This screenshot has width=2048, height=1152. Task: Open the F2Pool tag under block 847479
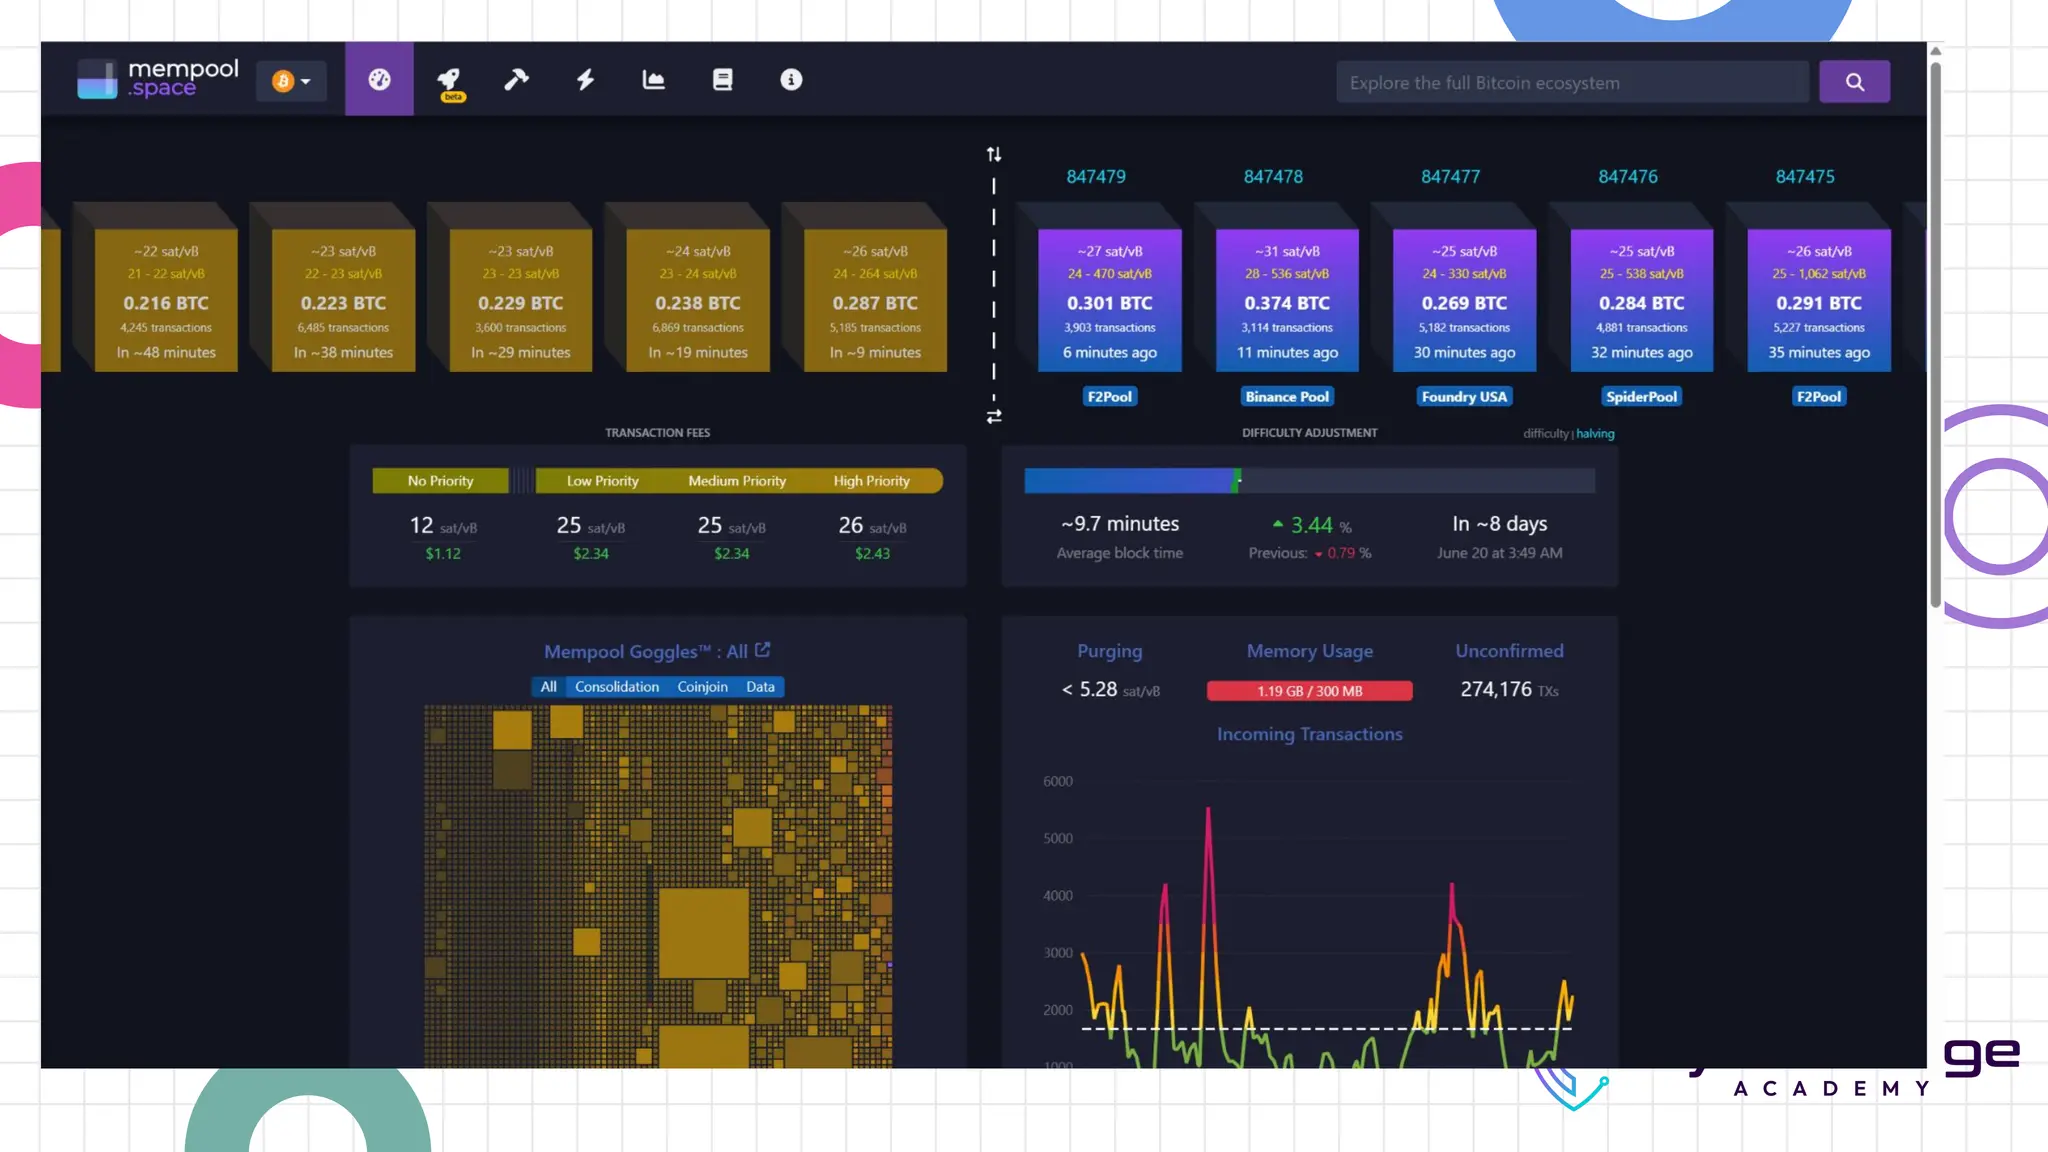[1109, 397]
